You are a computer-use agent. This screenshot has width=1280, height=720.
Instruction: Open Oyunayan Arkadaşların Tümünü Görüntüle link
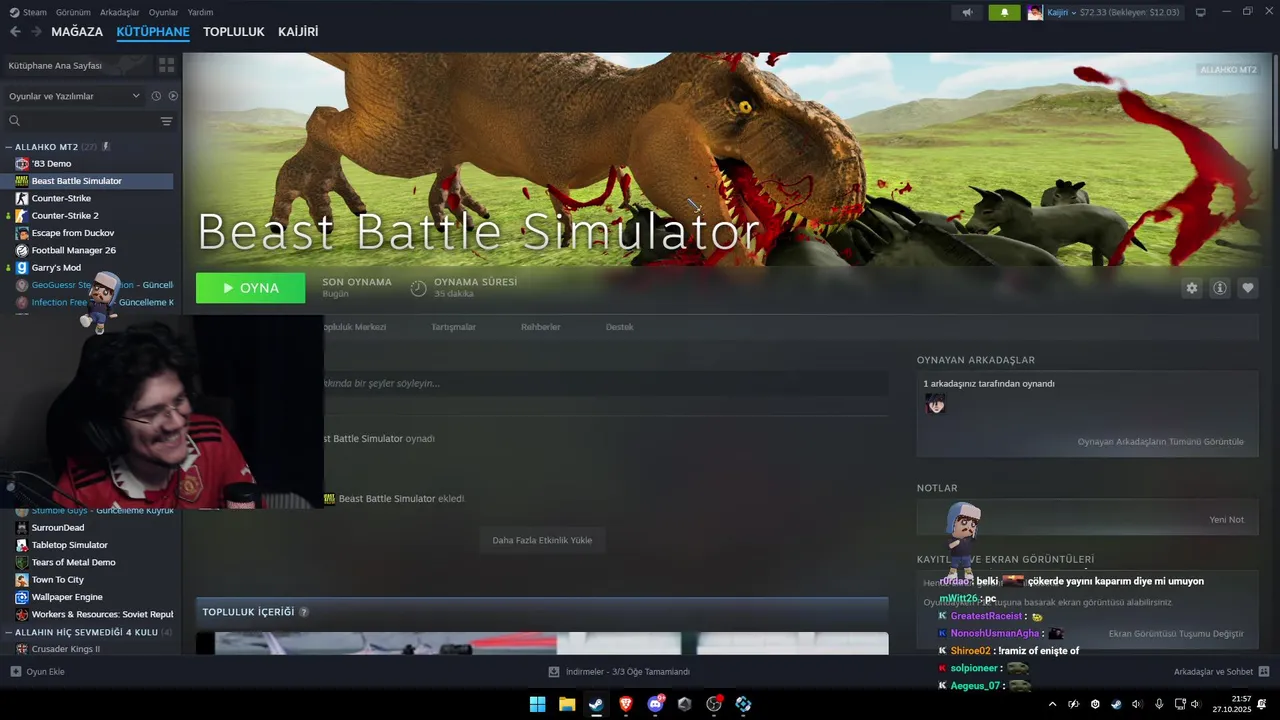coord(1160,442)
